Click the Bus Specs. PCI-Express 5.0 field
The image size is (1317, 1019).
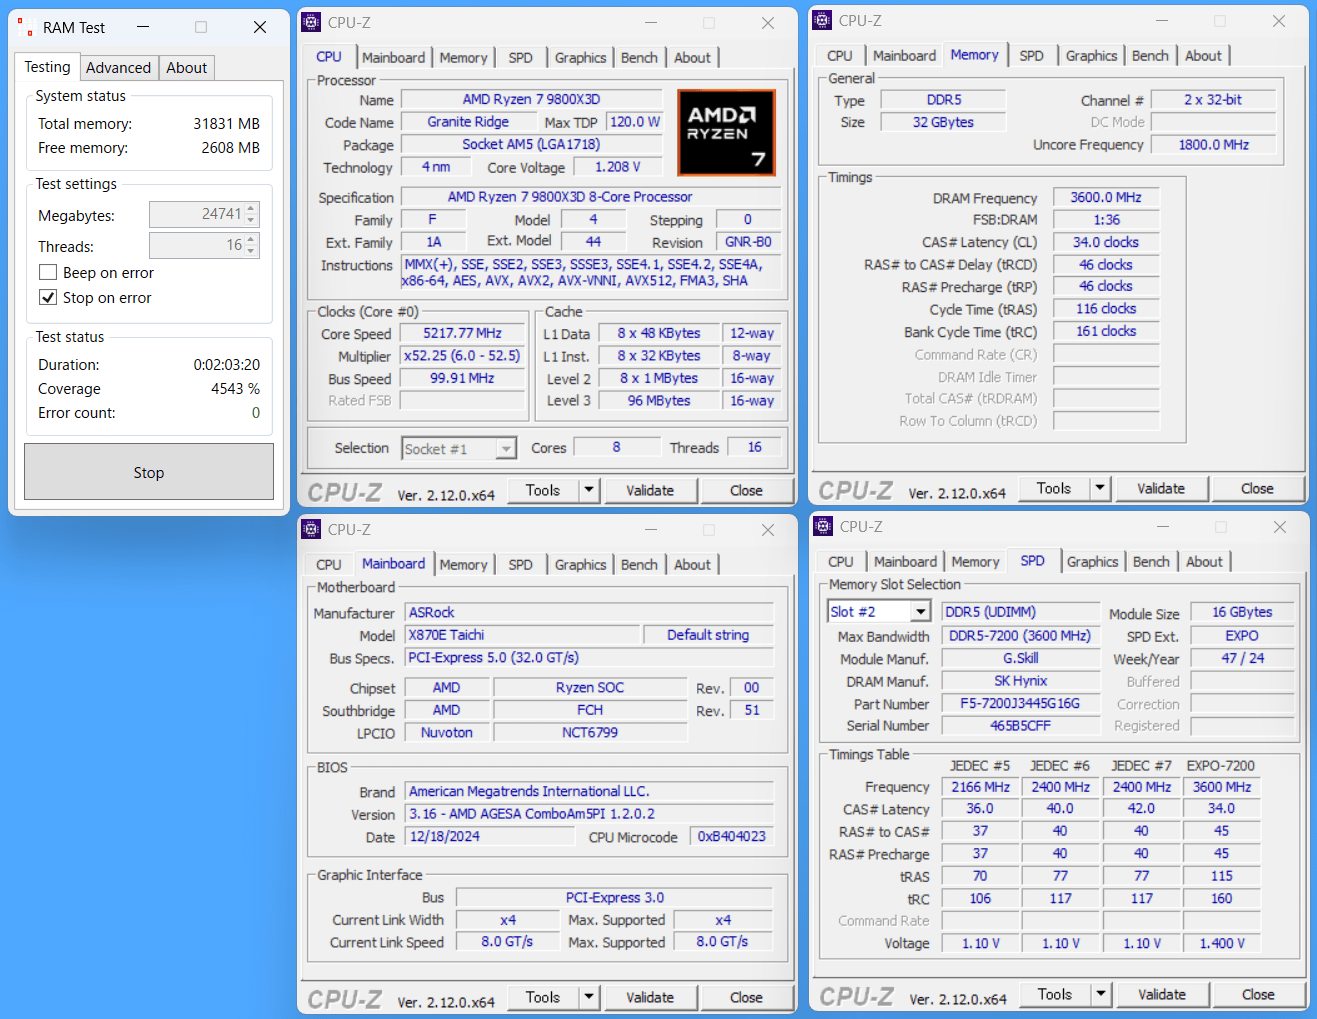(589, 658)
